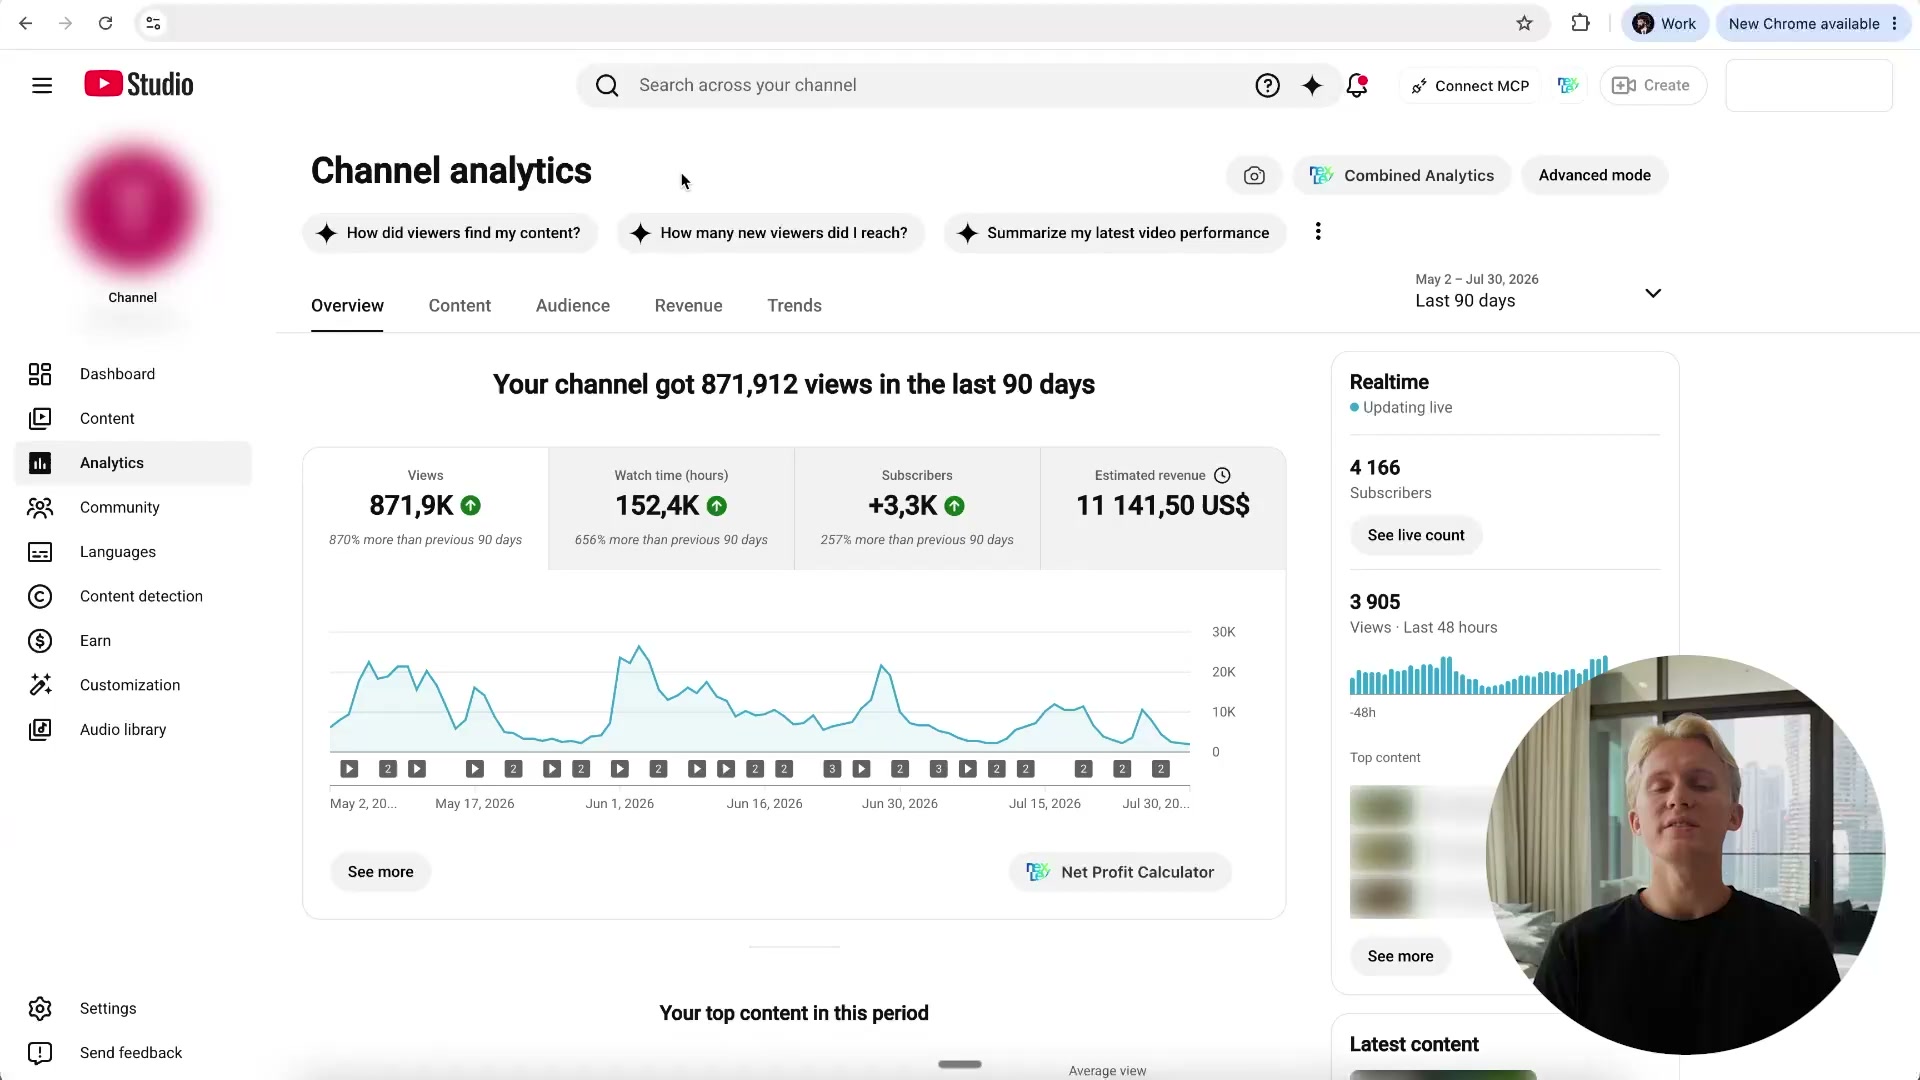Viewport: 1920px width, 1080px height.
Task: Click the YouTube Studio logo
Action: pyautogui.click(x=139, y=85)
